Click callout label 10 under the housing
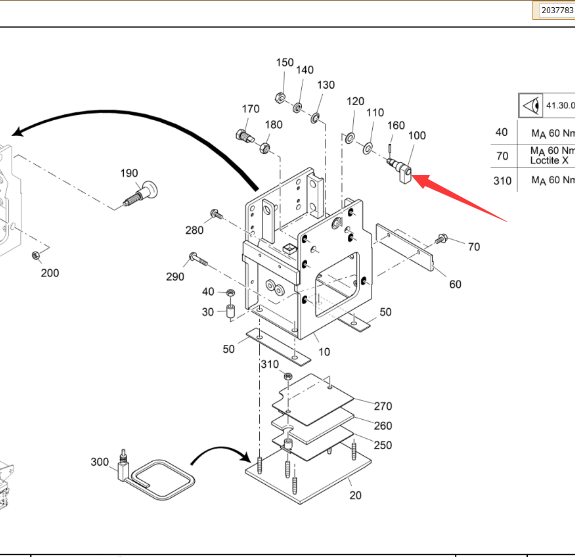This screenshot has height=557, width=575. tap(324, 352)
